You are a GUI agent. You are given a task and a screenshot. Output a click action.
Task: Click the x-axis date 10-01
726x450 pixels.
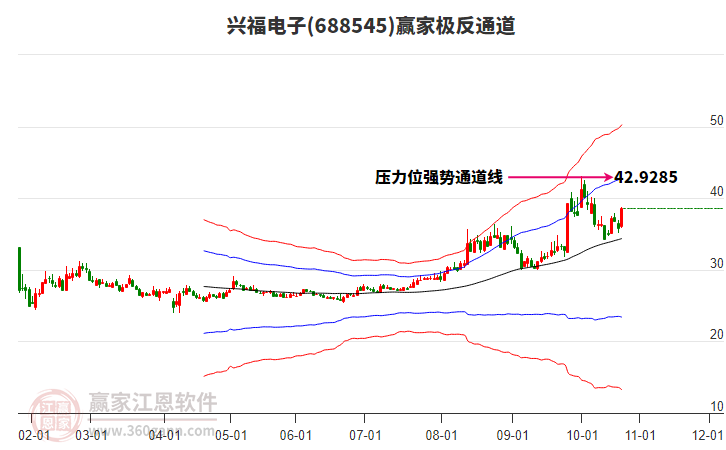click(x=582, y=435)
